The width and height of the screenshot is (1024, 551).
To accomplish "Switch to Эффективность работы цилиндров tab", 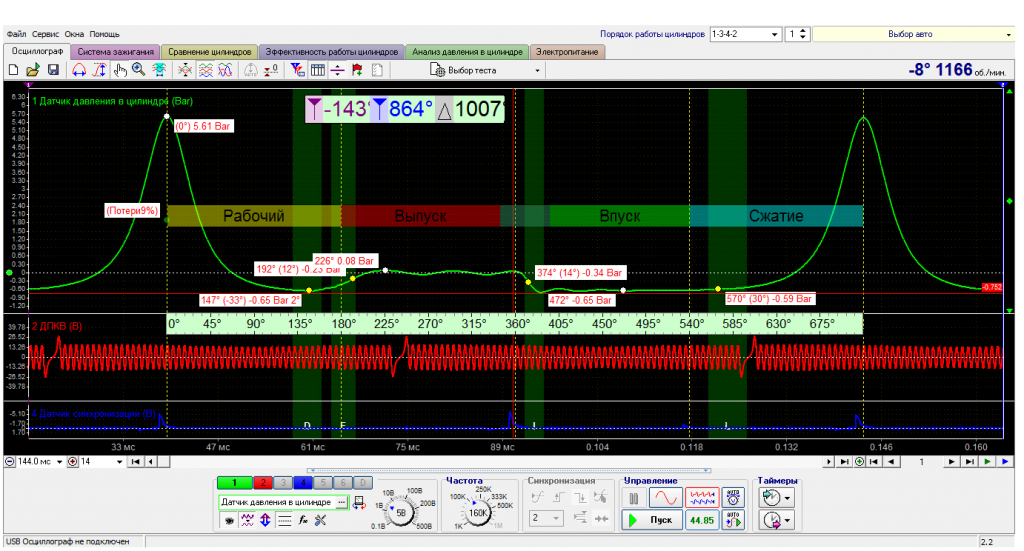I will [x=331, y=52].
